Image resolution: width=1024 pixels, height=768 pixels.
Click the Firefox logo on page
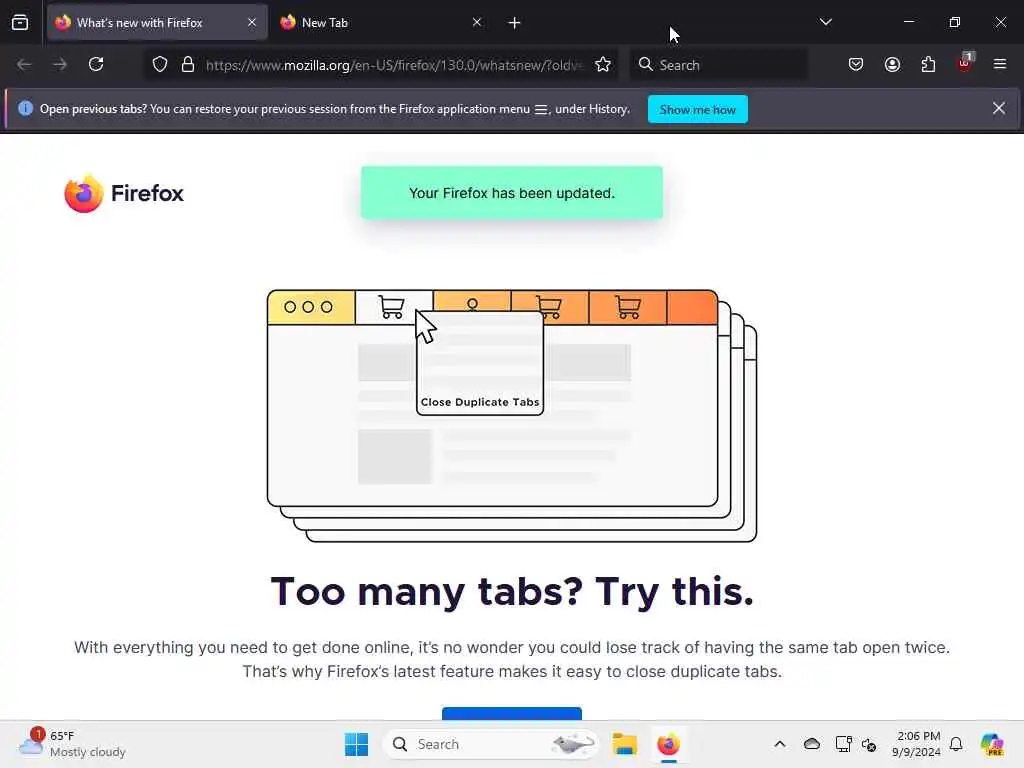[124, 193]
